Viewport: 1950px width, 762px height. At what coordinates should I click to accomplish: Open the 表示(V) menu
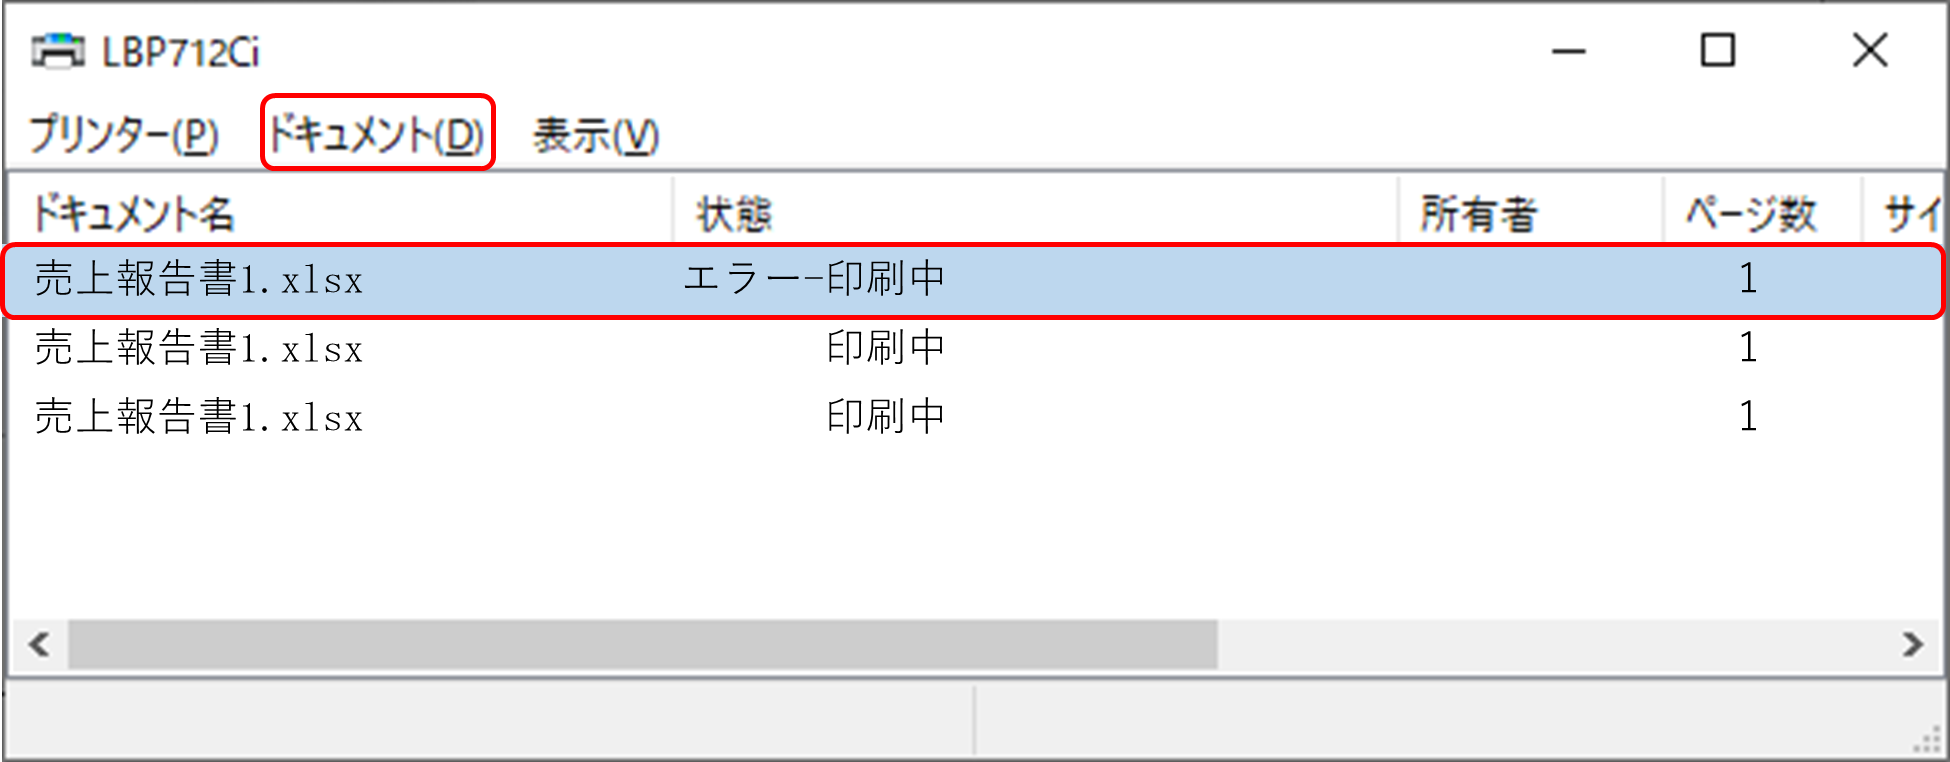tap(596, 135)
